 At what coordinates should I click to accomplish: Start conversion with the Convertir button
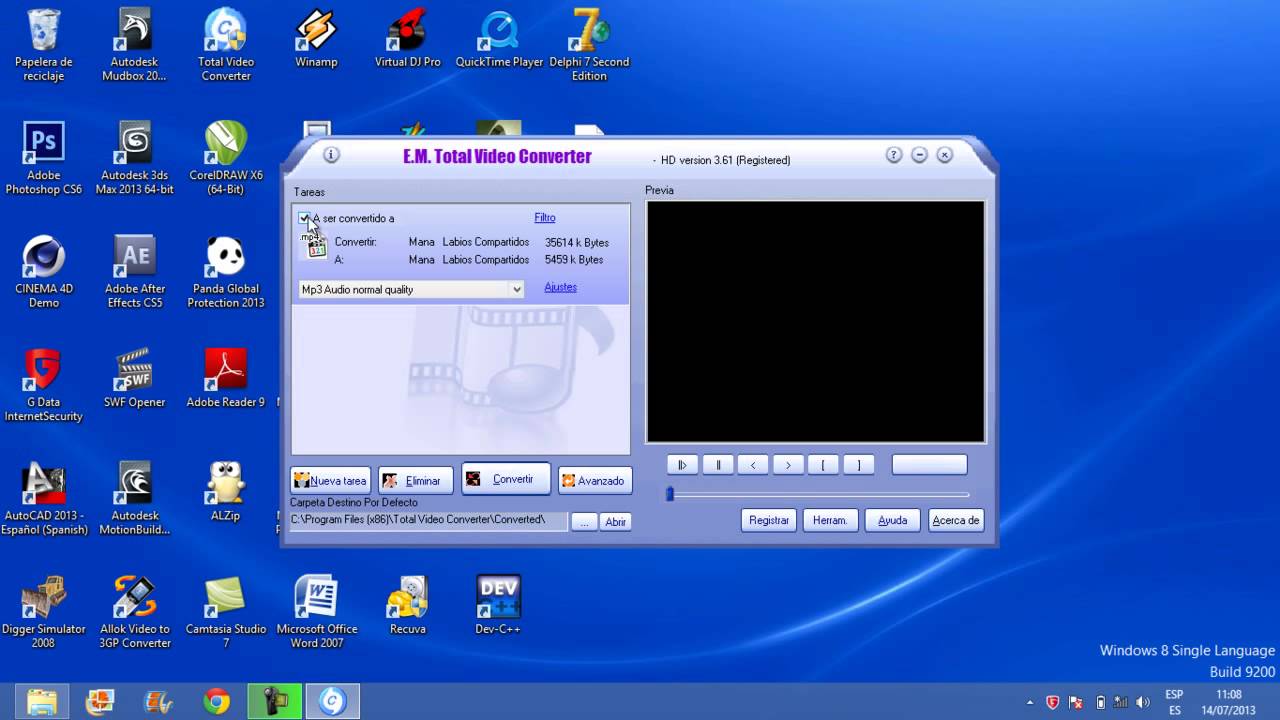click(506, 479)
